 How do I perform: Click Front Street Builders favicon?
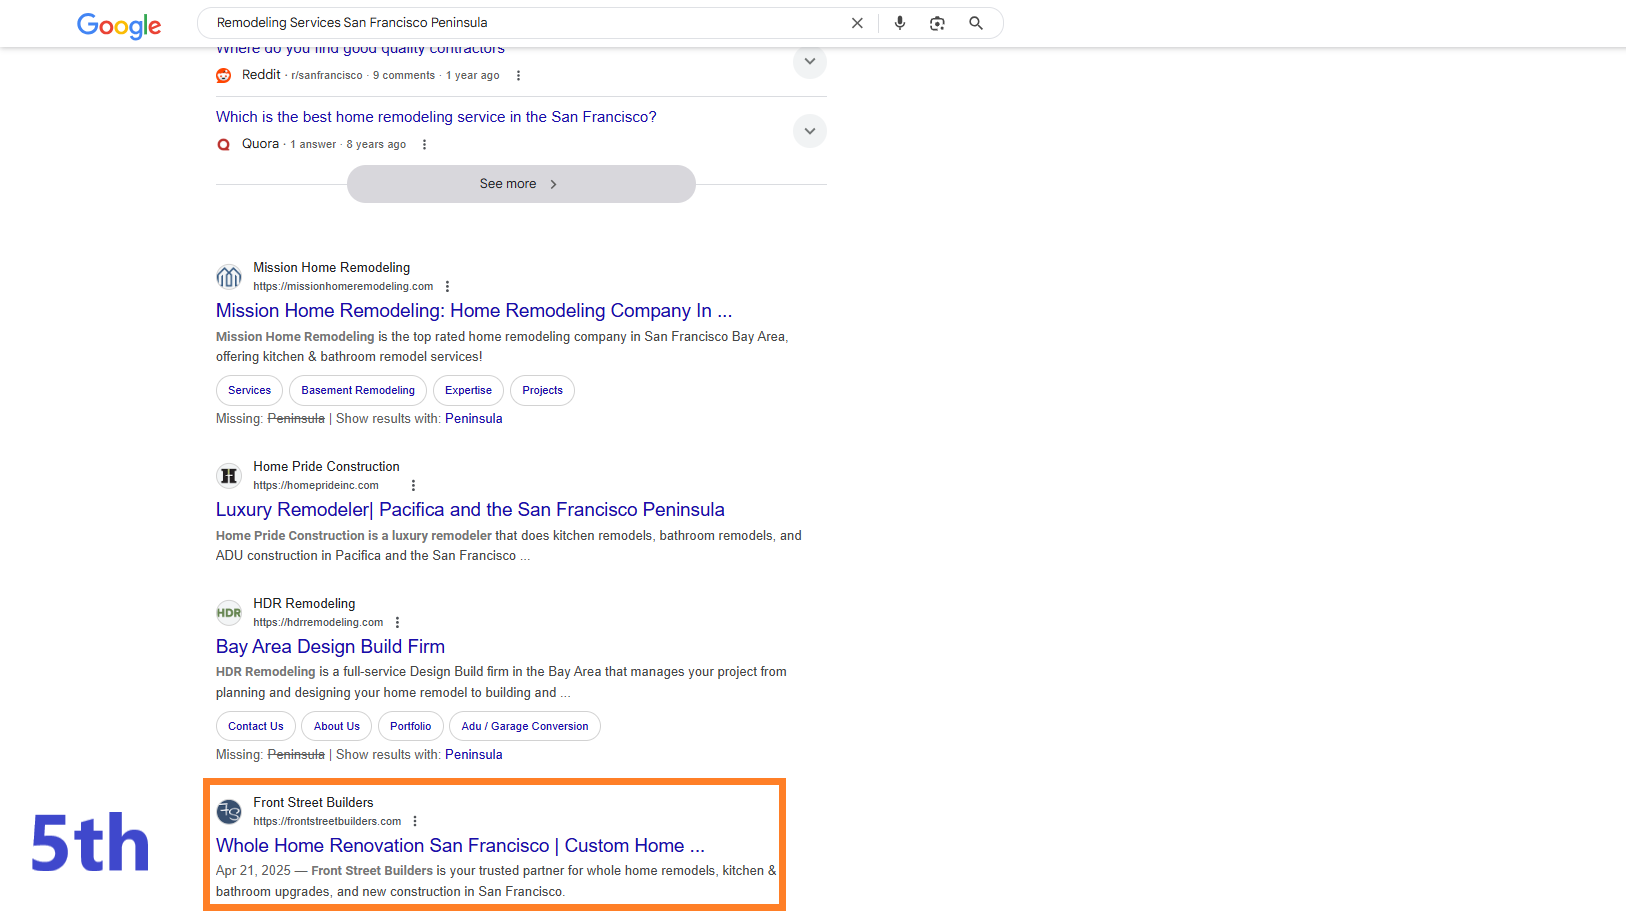point(229,812)
